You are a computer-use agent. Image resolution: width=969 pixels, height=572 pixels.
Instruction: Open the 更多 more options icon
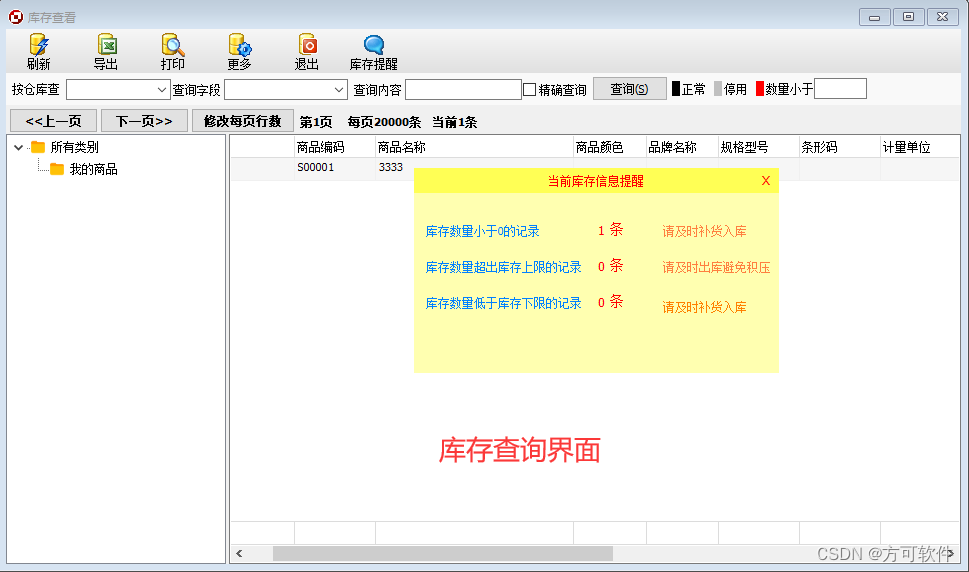240,44
